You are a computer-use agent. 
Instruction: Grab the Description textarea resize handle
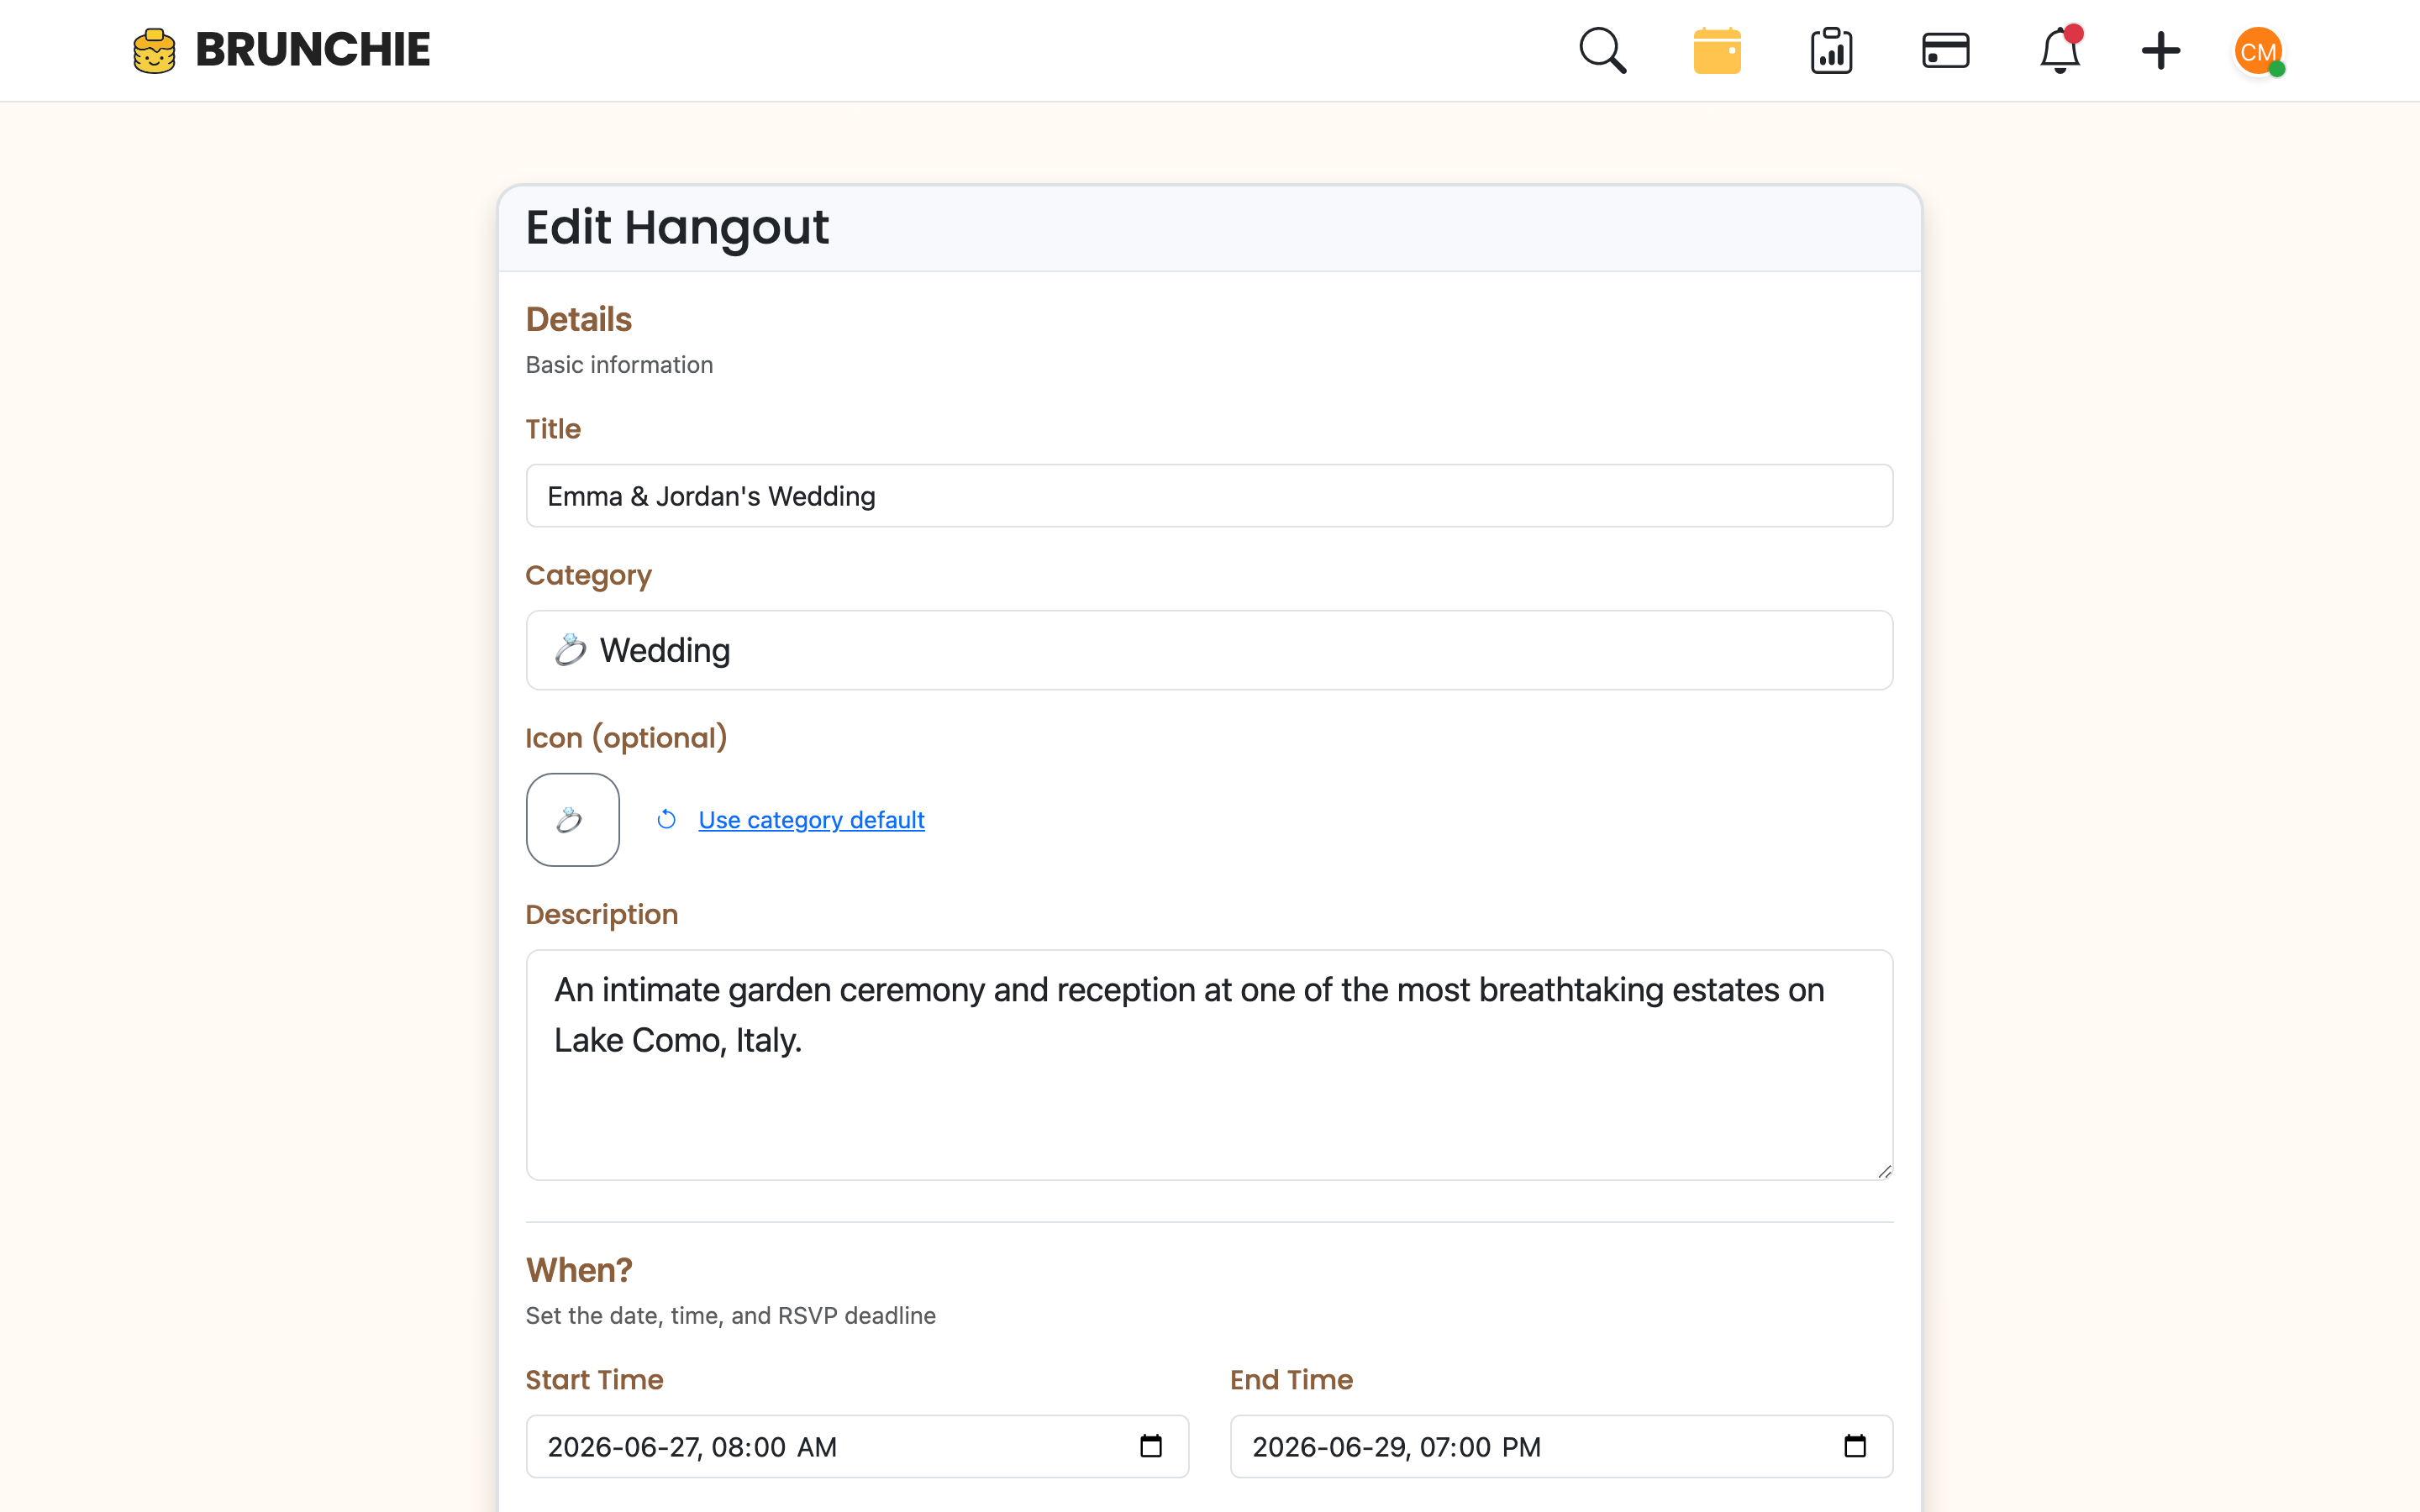click(x=1884, y=1171)
